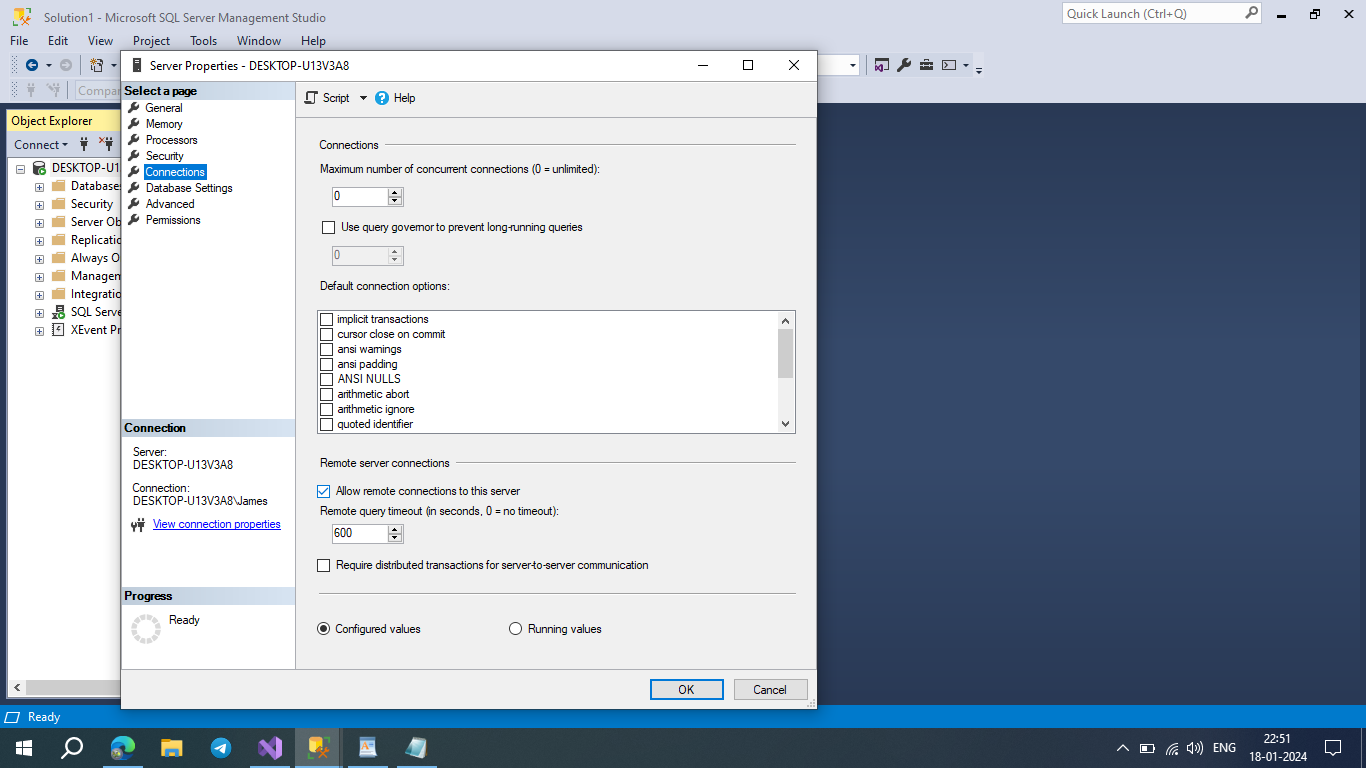The height and width of the screenshot is (768, 1366).
Task: Click the maximum concurrent connections field
Action: pos(360,196)
